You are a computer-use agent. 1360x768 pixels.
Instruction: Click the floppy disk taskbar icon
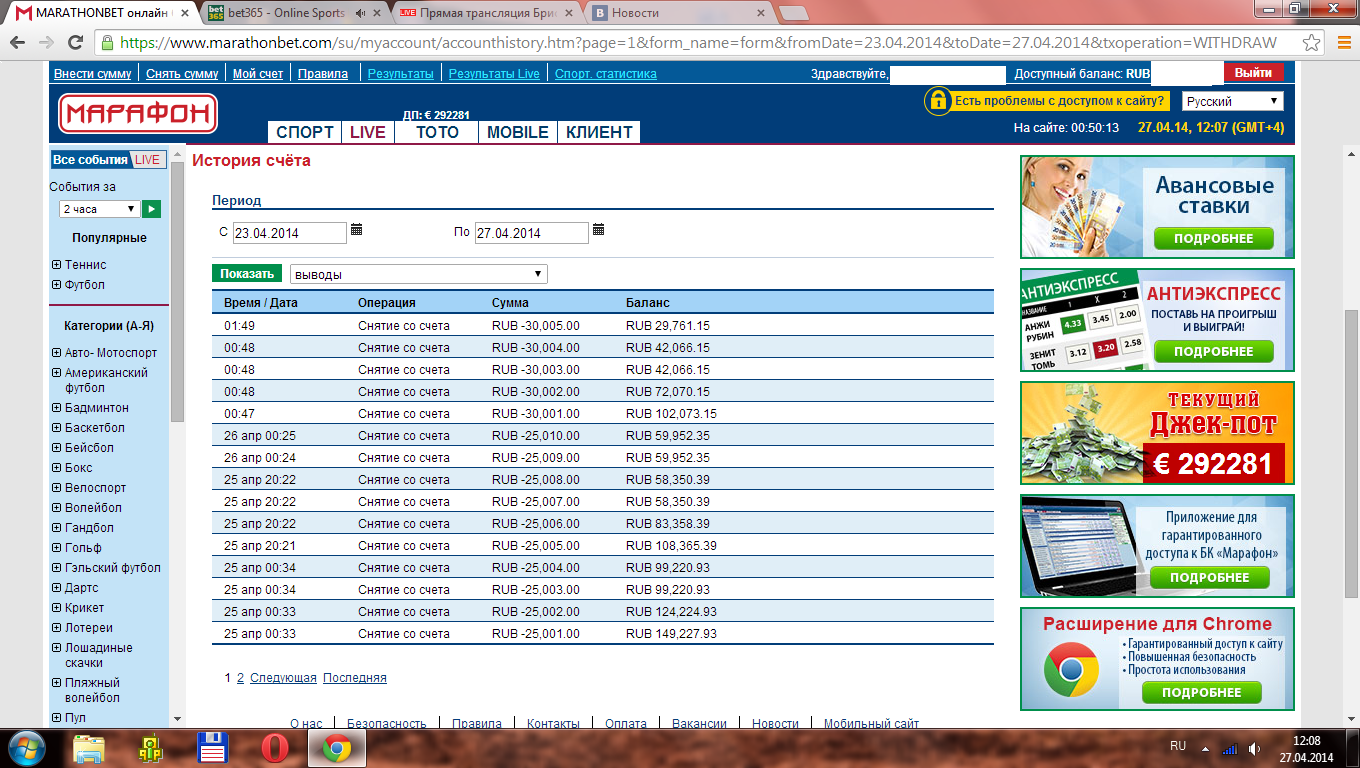(x=213, y=748)
